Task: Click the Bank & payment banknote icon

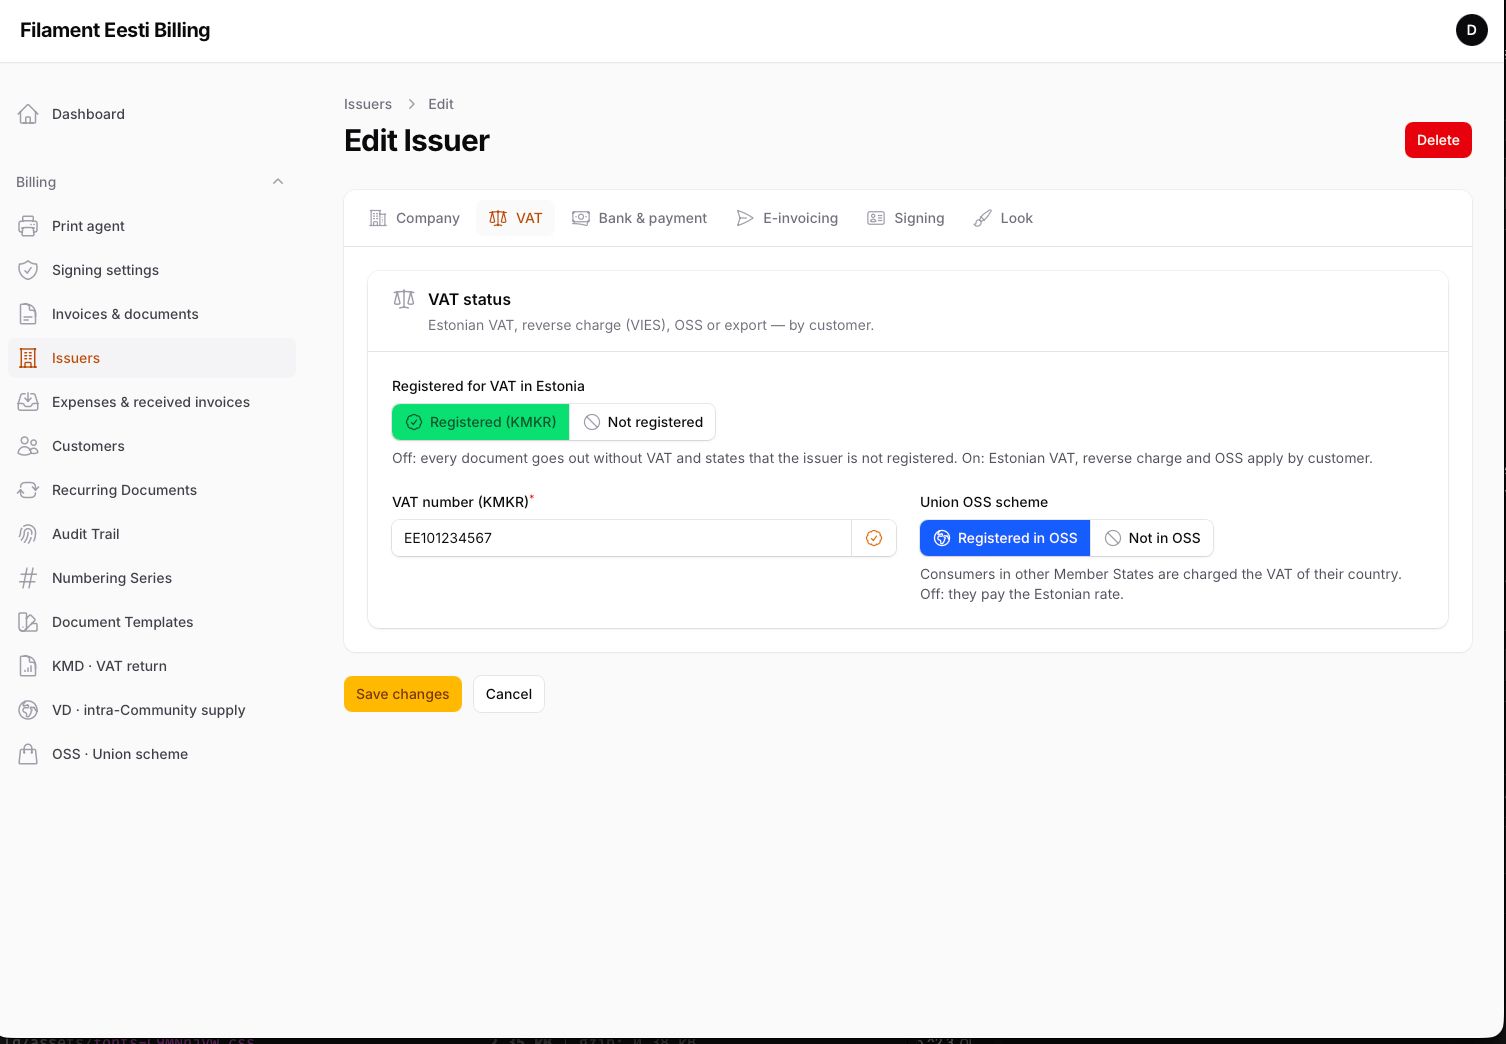Action: [x=581, y=218]
